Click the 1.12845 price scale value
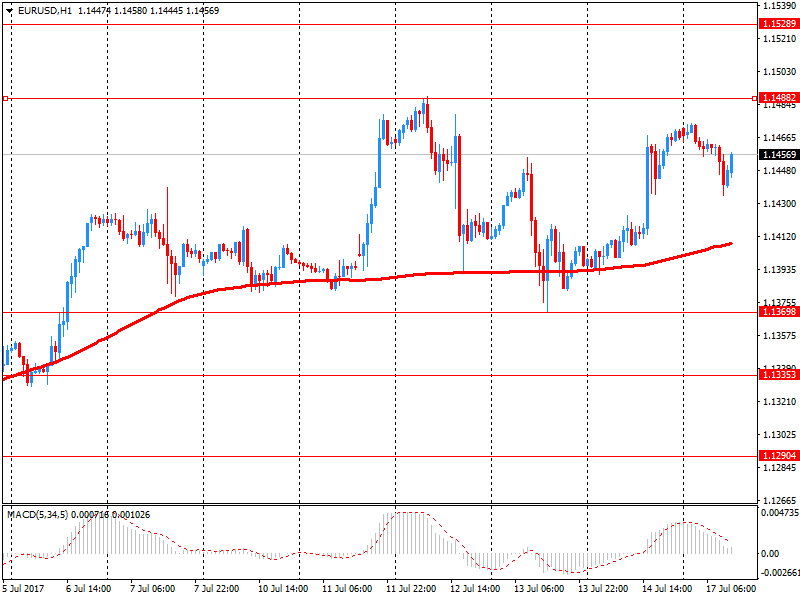800x600 pixels. tap(780, 468)
